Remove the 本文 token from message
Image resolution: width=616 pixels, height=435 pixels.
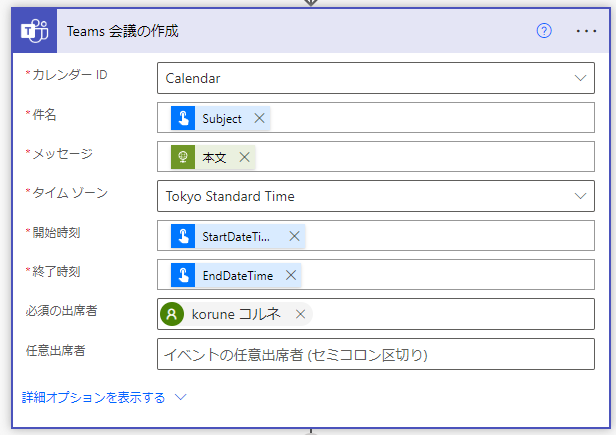tap(244, 157)
